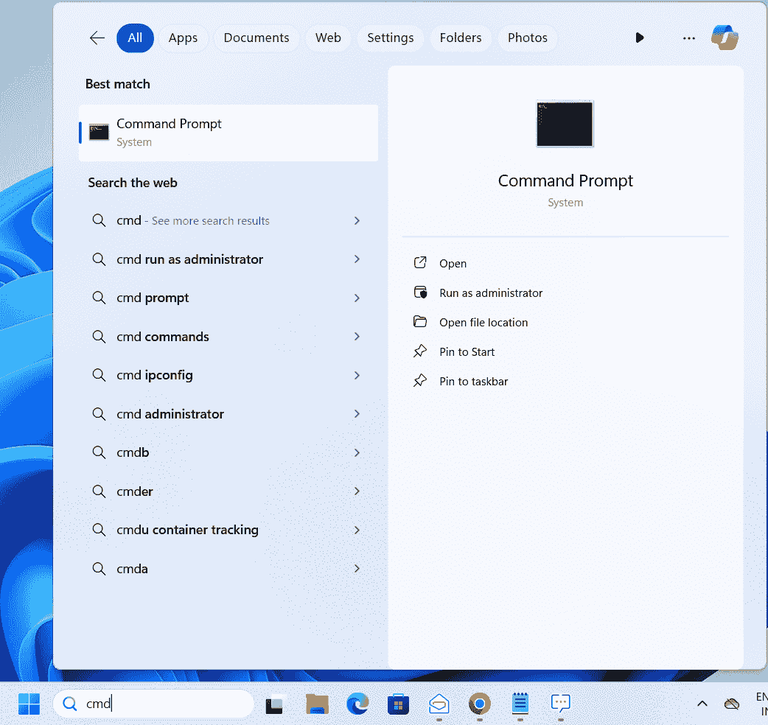Open File Explorer from the taskbar
The width and height of the screenshot is (768, 725).
[x=317, y=704]
